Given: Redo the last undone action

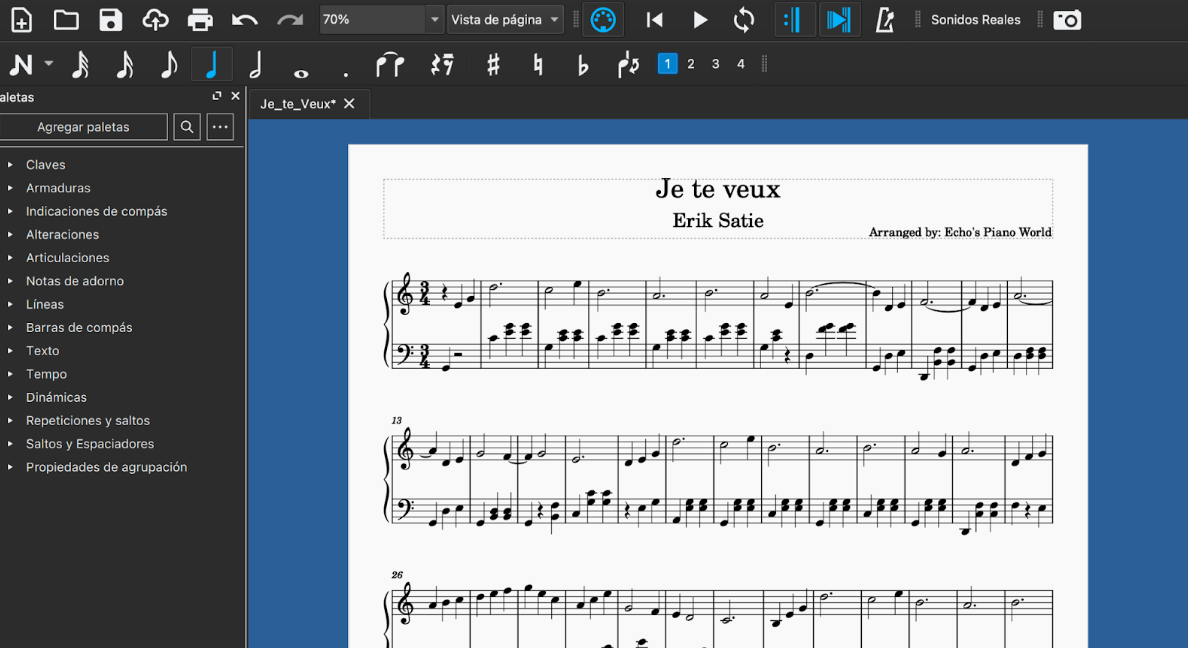Looking at the screenshot, I should (x=289, y=20).
